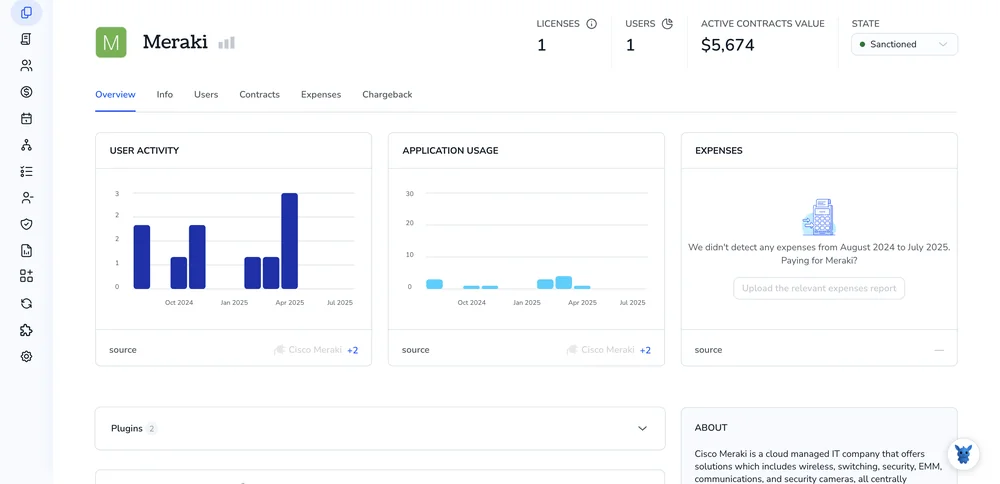Click the info icon next to Licenses
1000x484 pixels.
[591, 24]
